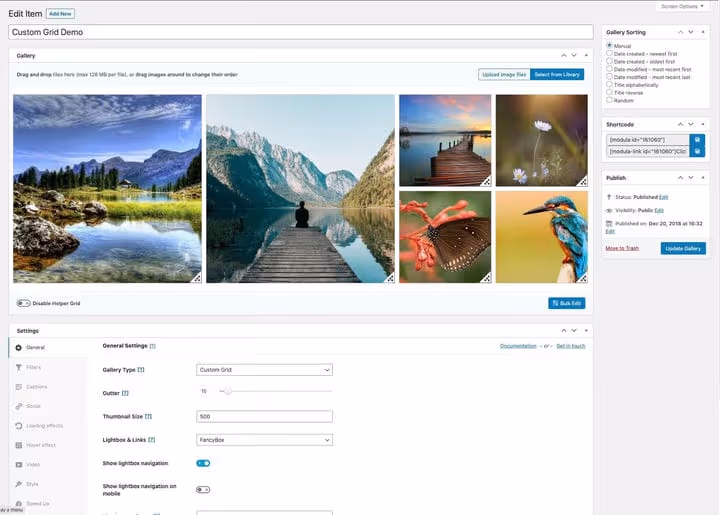This screenshot has width=720, height=515.
Task: Move Settings panel up
Action: 563,330
